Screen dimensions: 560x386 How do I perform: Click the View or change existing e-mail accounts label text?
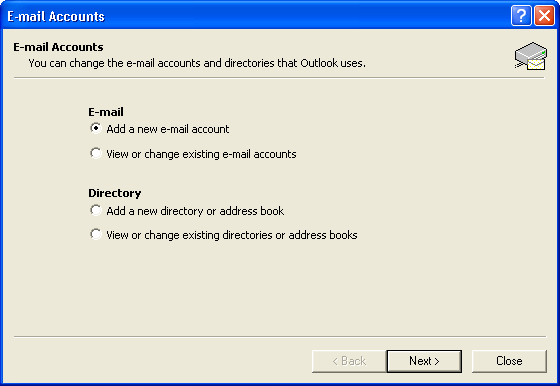[201, 154]
